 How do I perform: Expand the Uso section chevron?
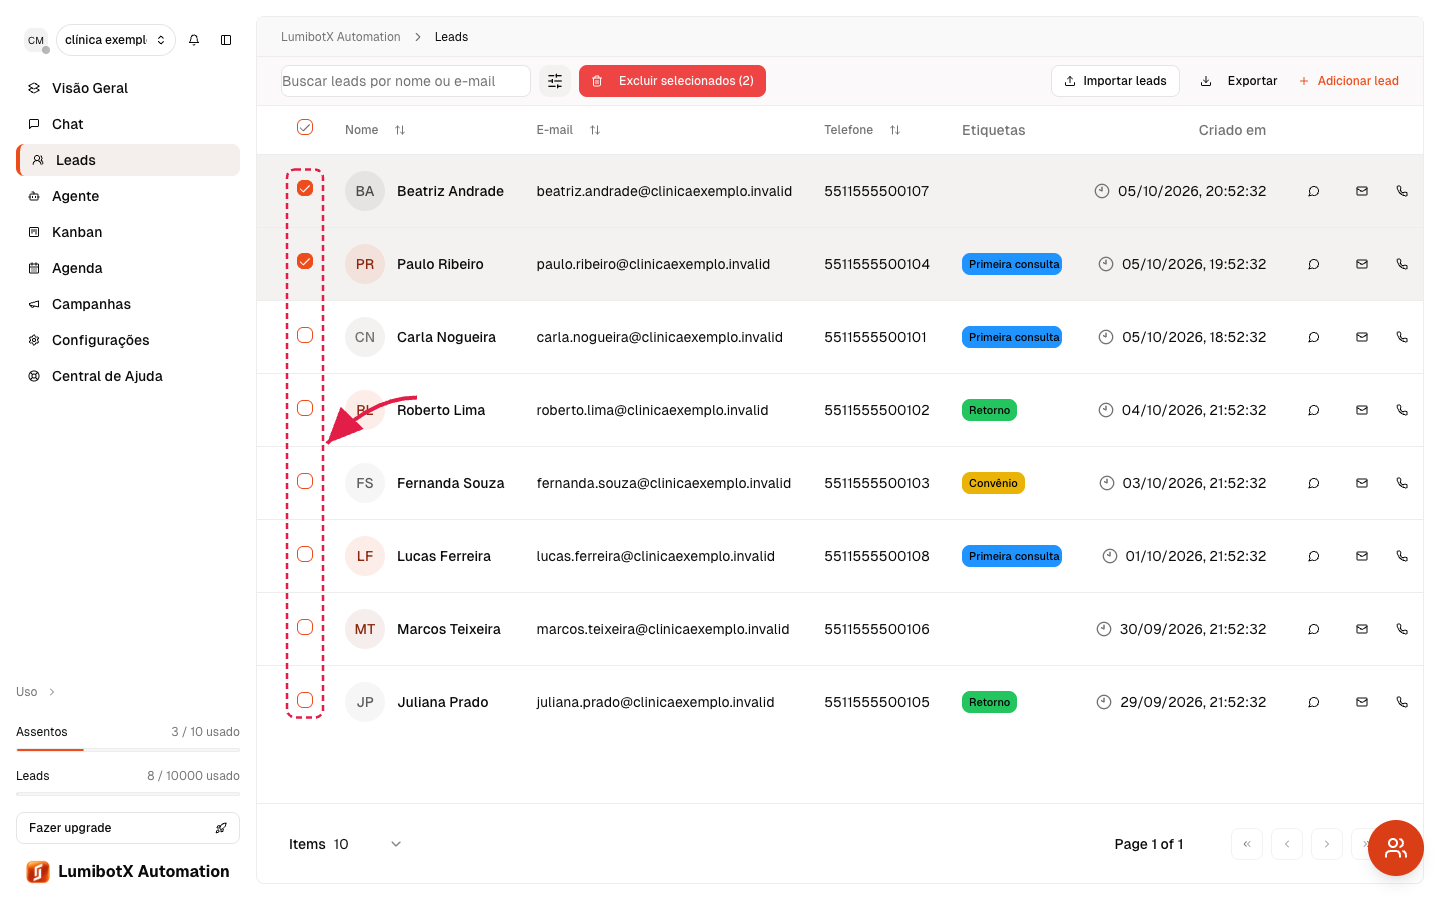(52, 692)
